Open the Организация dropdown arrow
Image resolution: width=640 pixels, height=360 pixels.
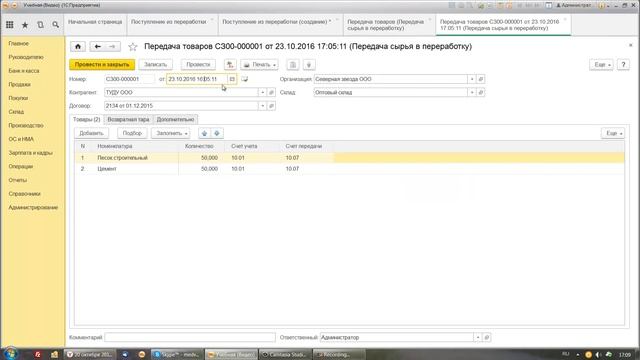point(472,79)
